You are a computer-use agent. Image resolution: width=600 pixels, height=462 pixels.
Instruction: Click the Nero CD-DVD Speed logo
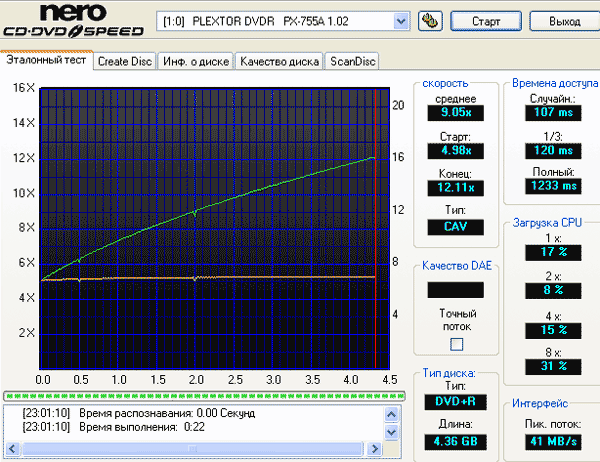coord(73,21)
